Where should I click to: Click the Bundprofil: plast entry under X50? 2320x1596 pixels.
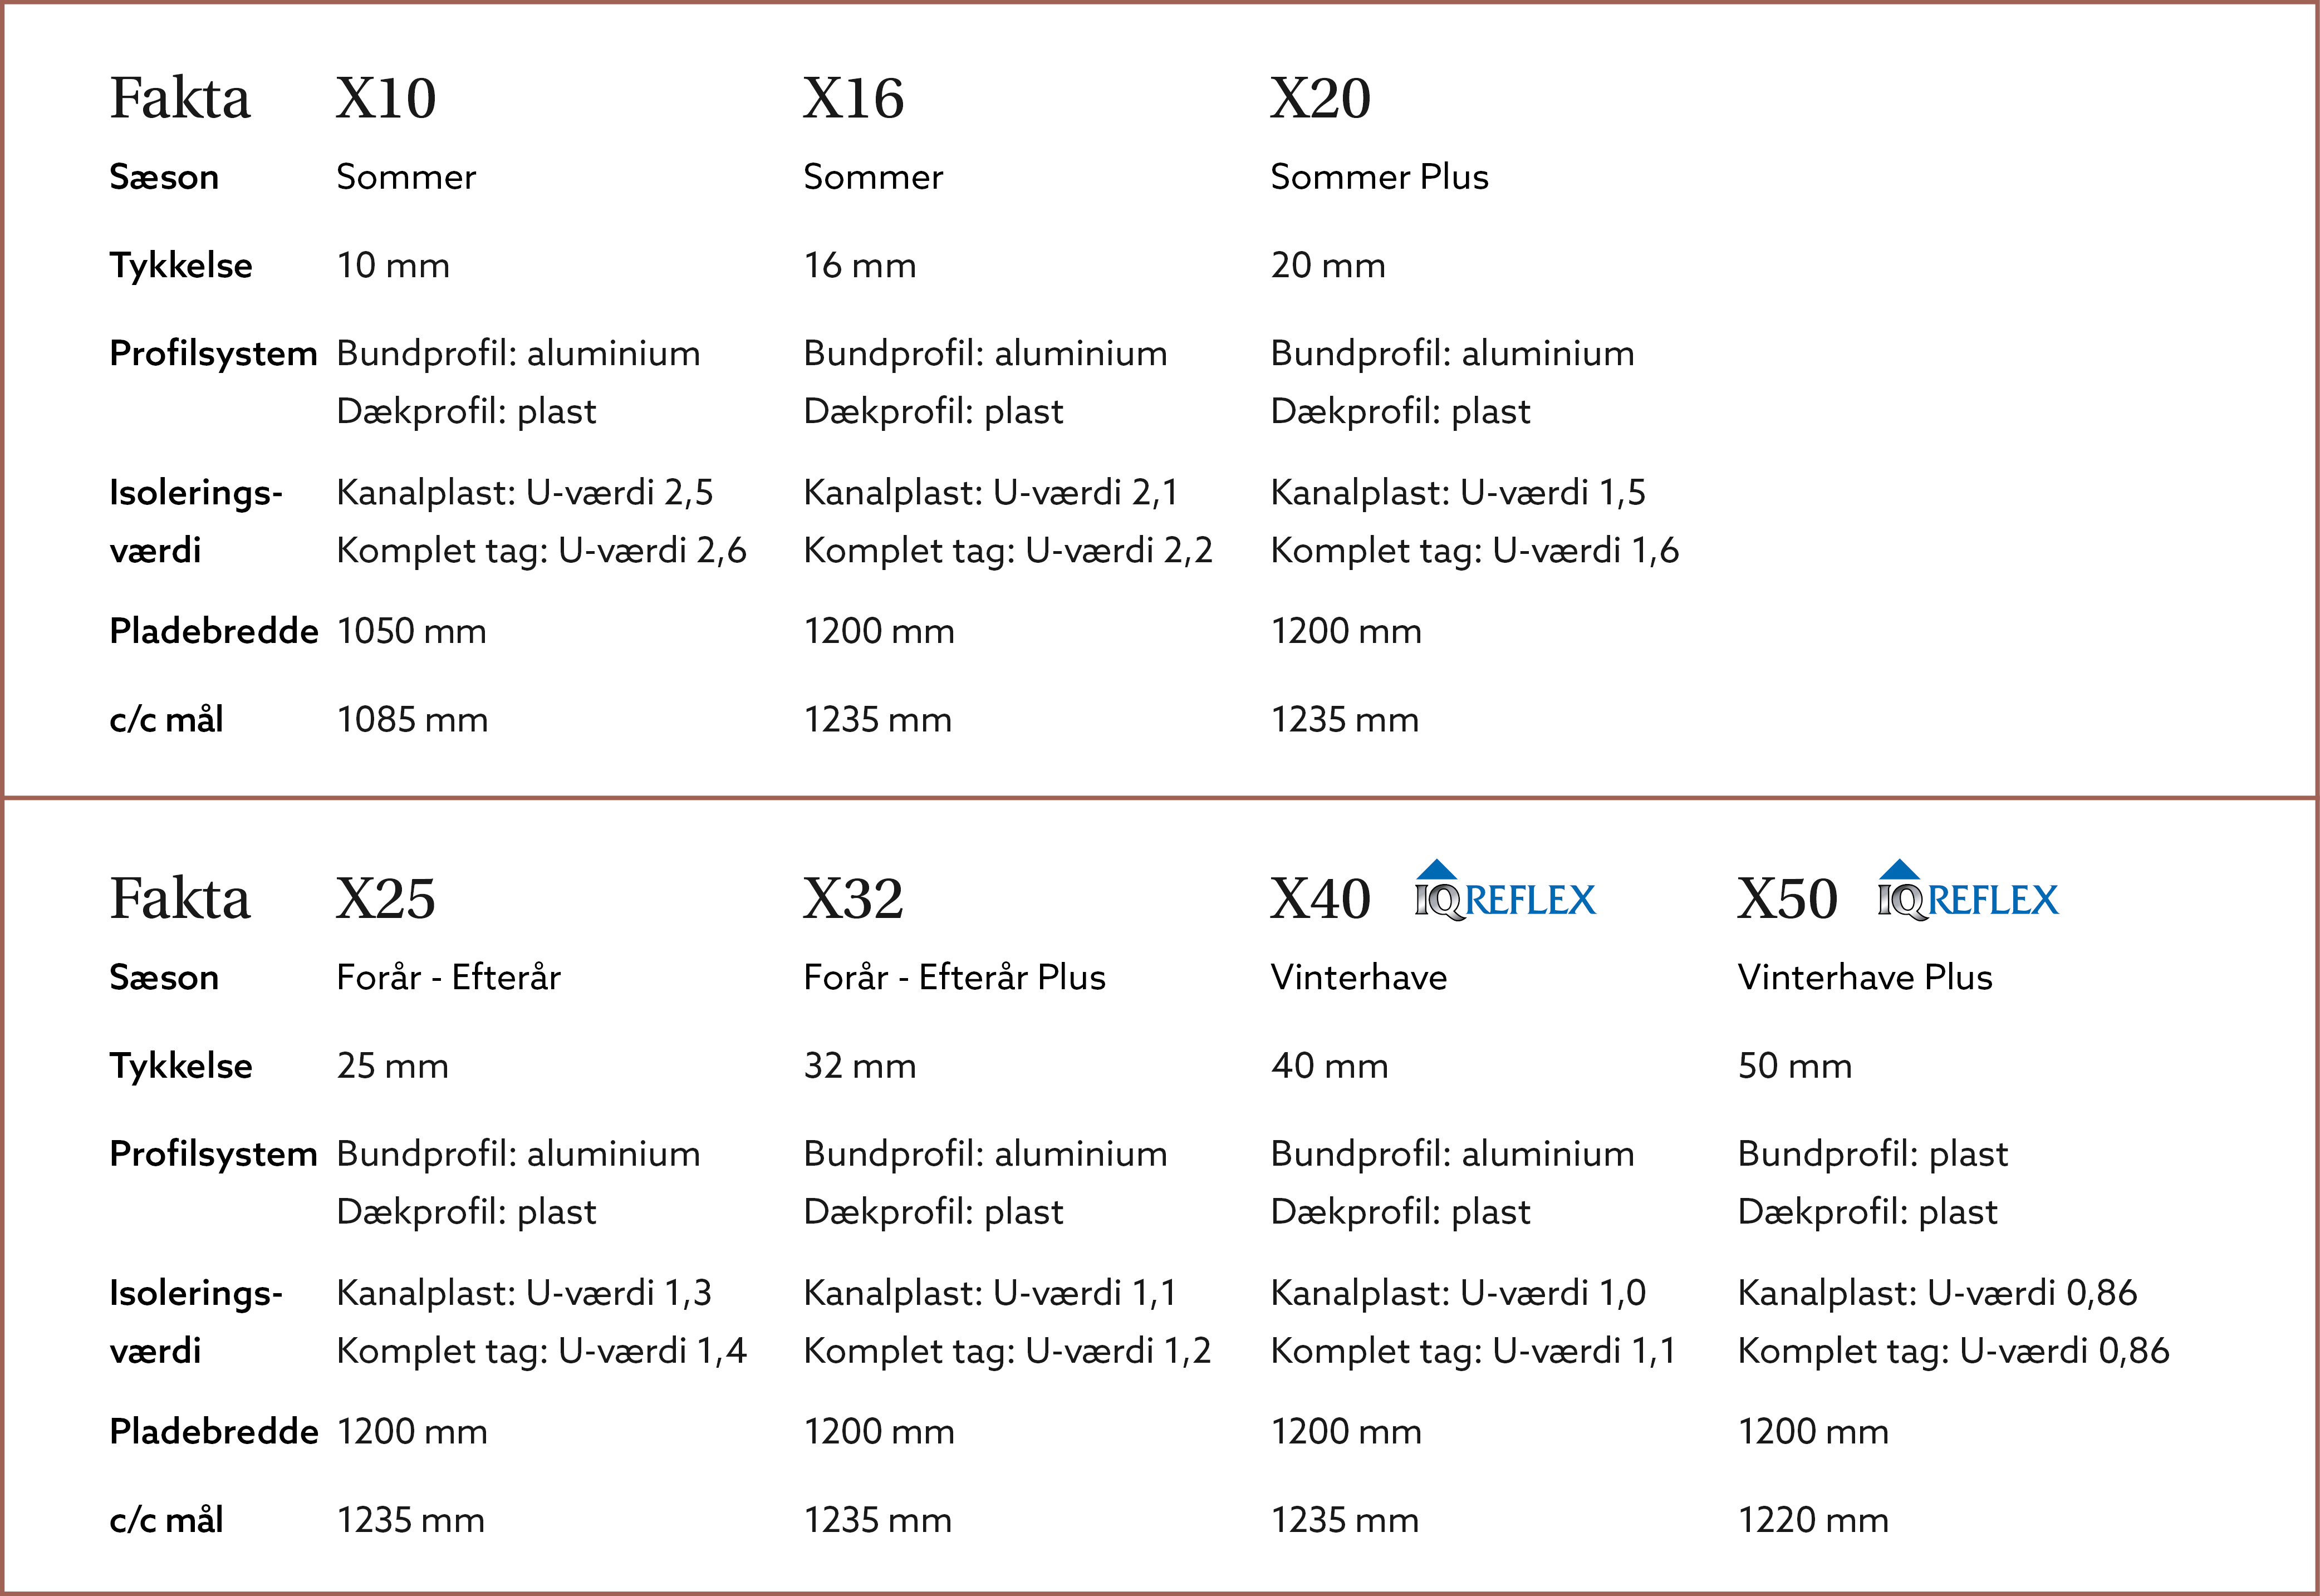click(x=1872, y=1155)
